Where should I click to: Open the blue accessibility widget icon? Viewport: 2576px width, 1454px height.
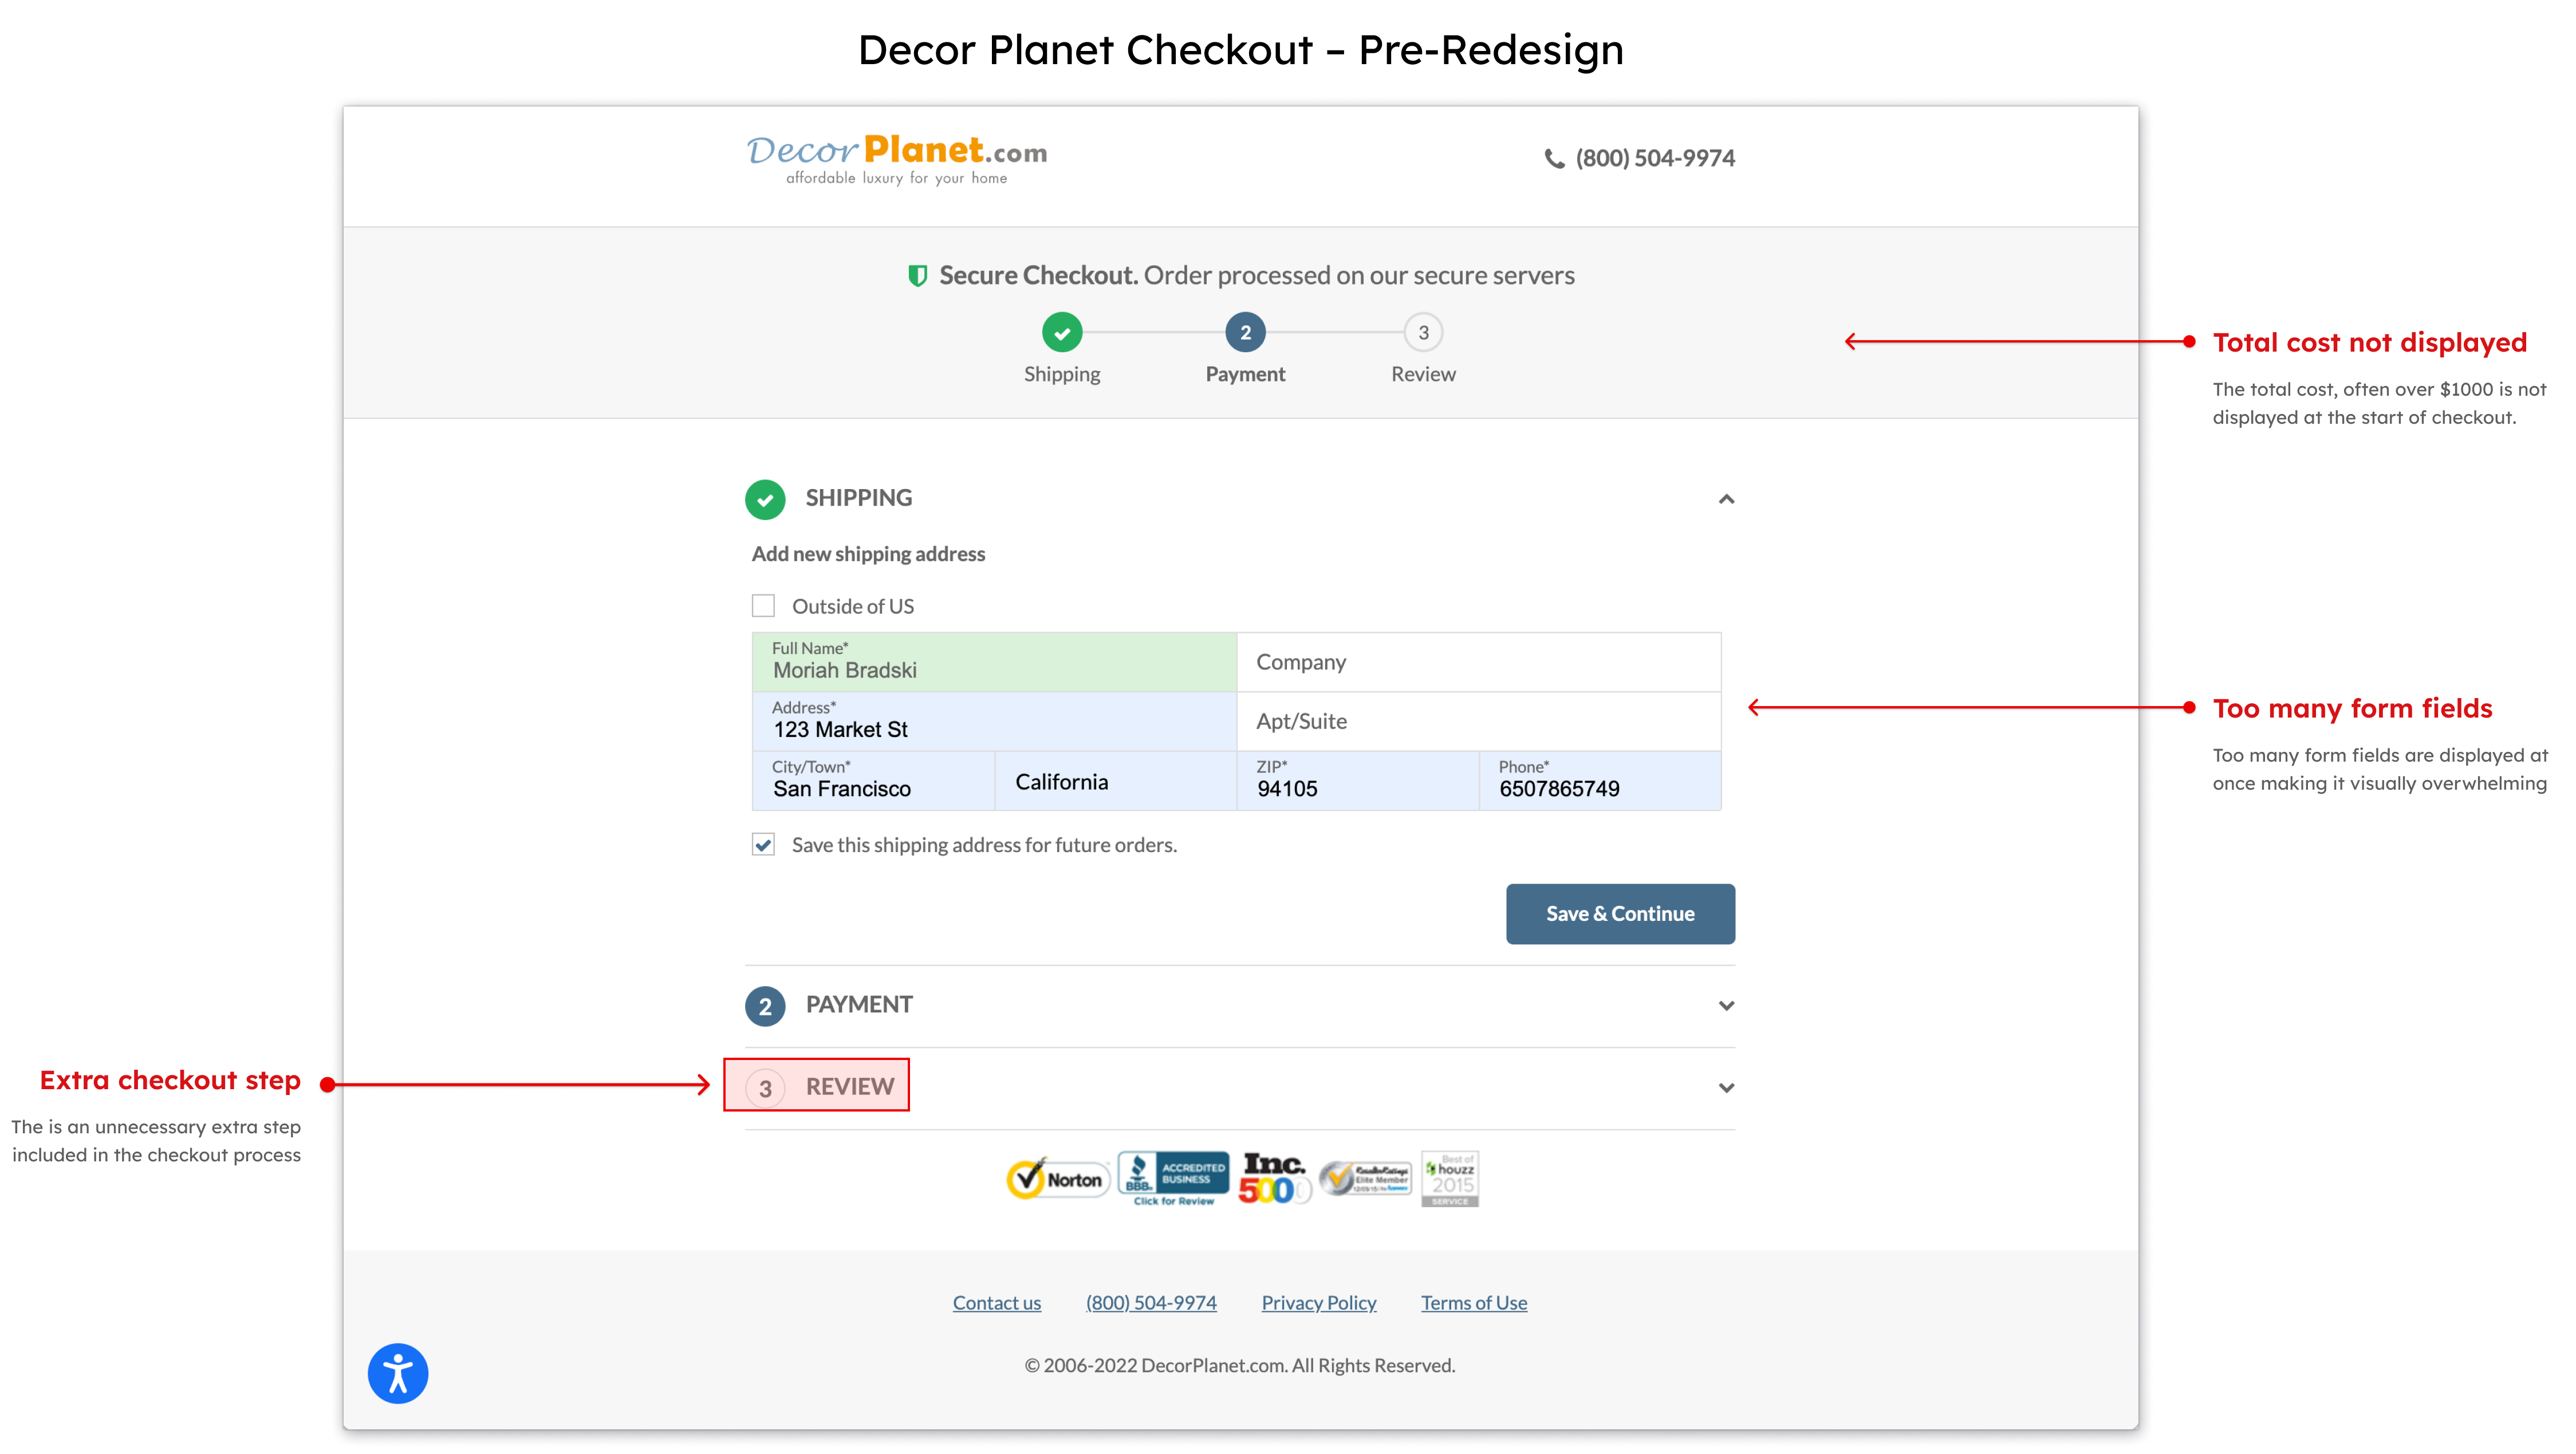click(x=398, y=1373)
